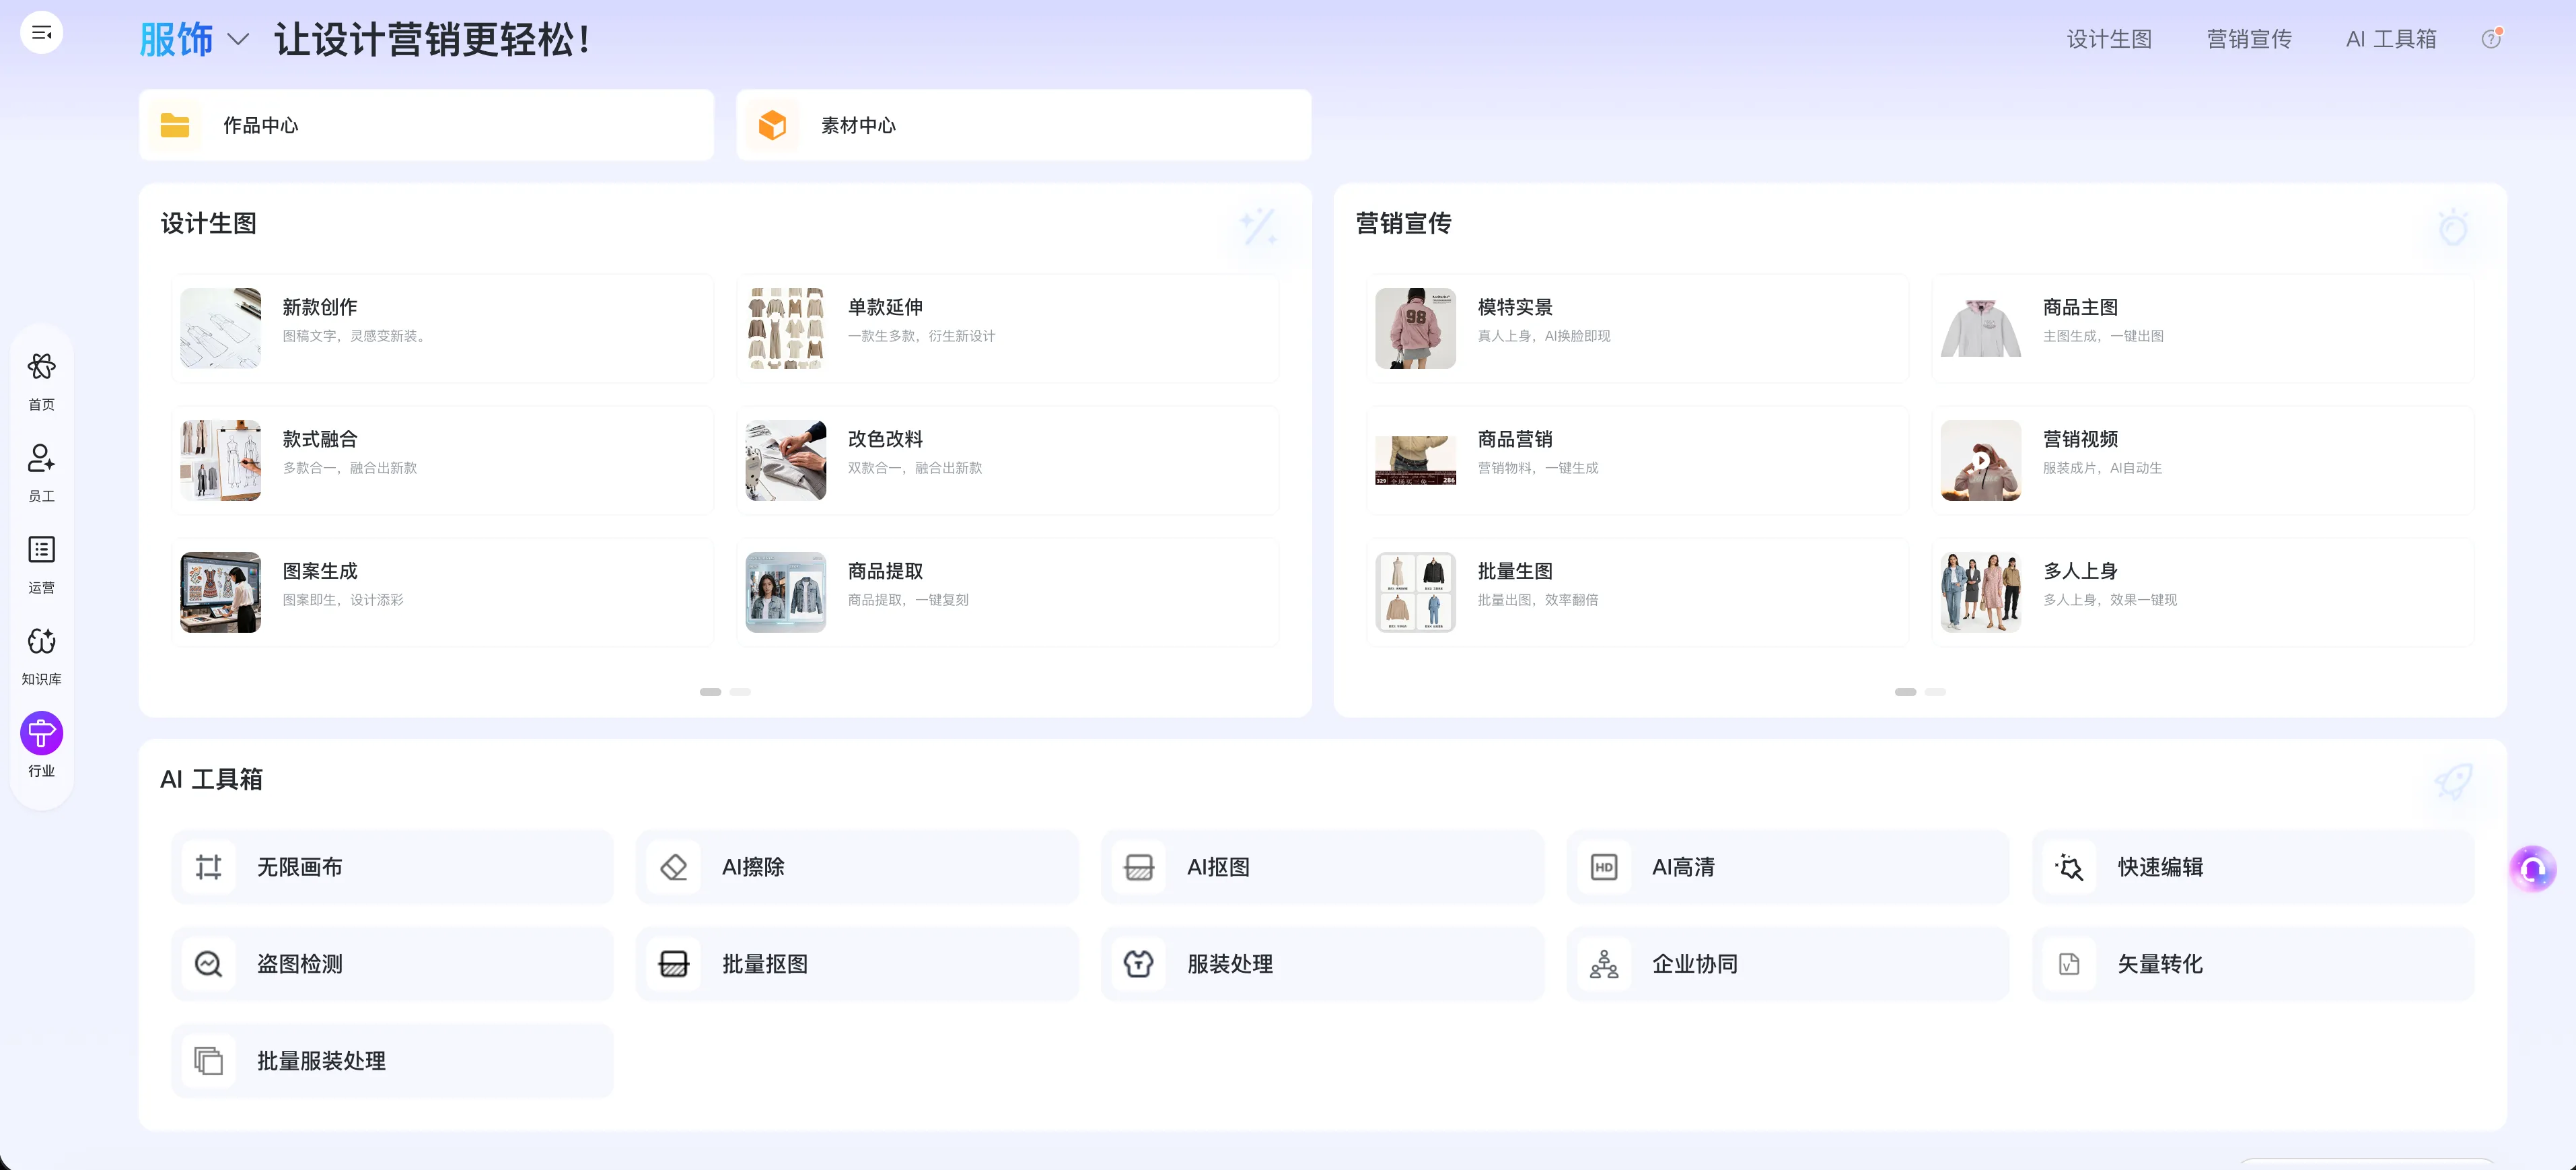Play the 营销视频 thumbnail

point(1981,460)
